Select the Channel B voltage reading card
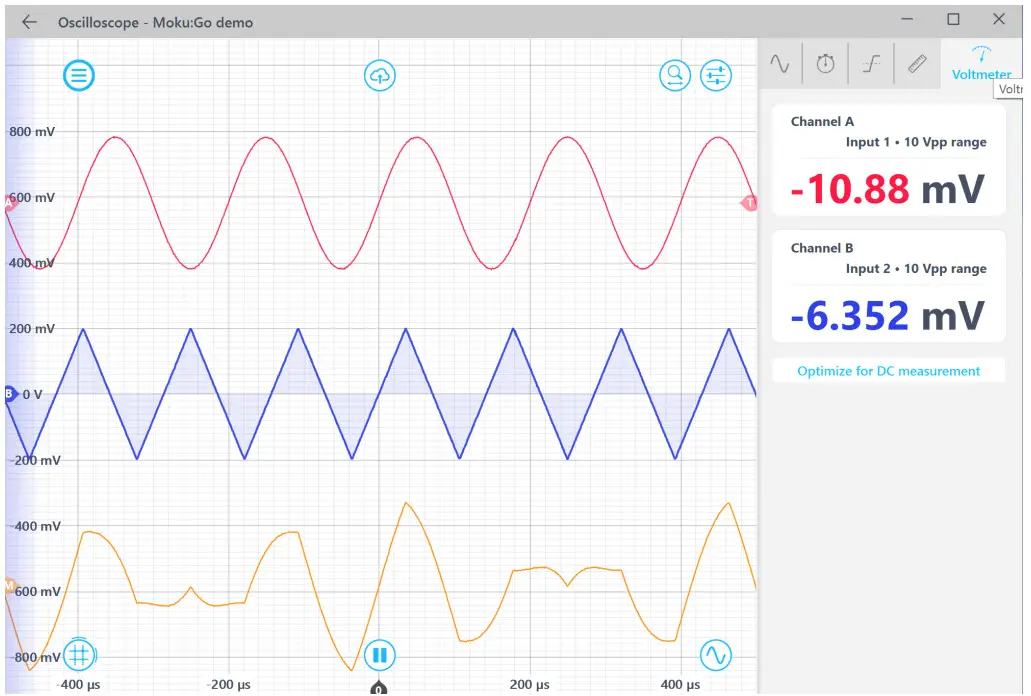Screen dimensions: 1031x696 coord(888,285)
